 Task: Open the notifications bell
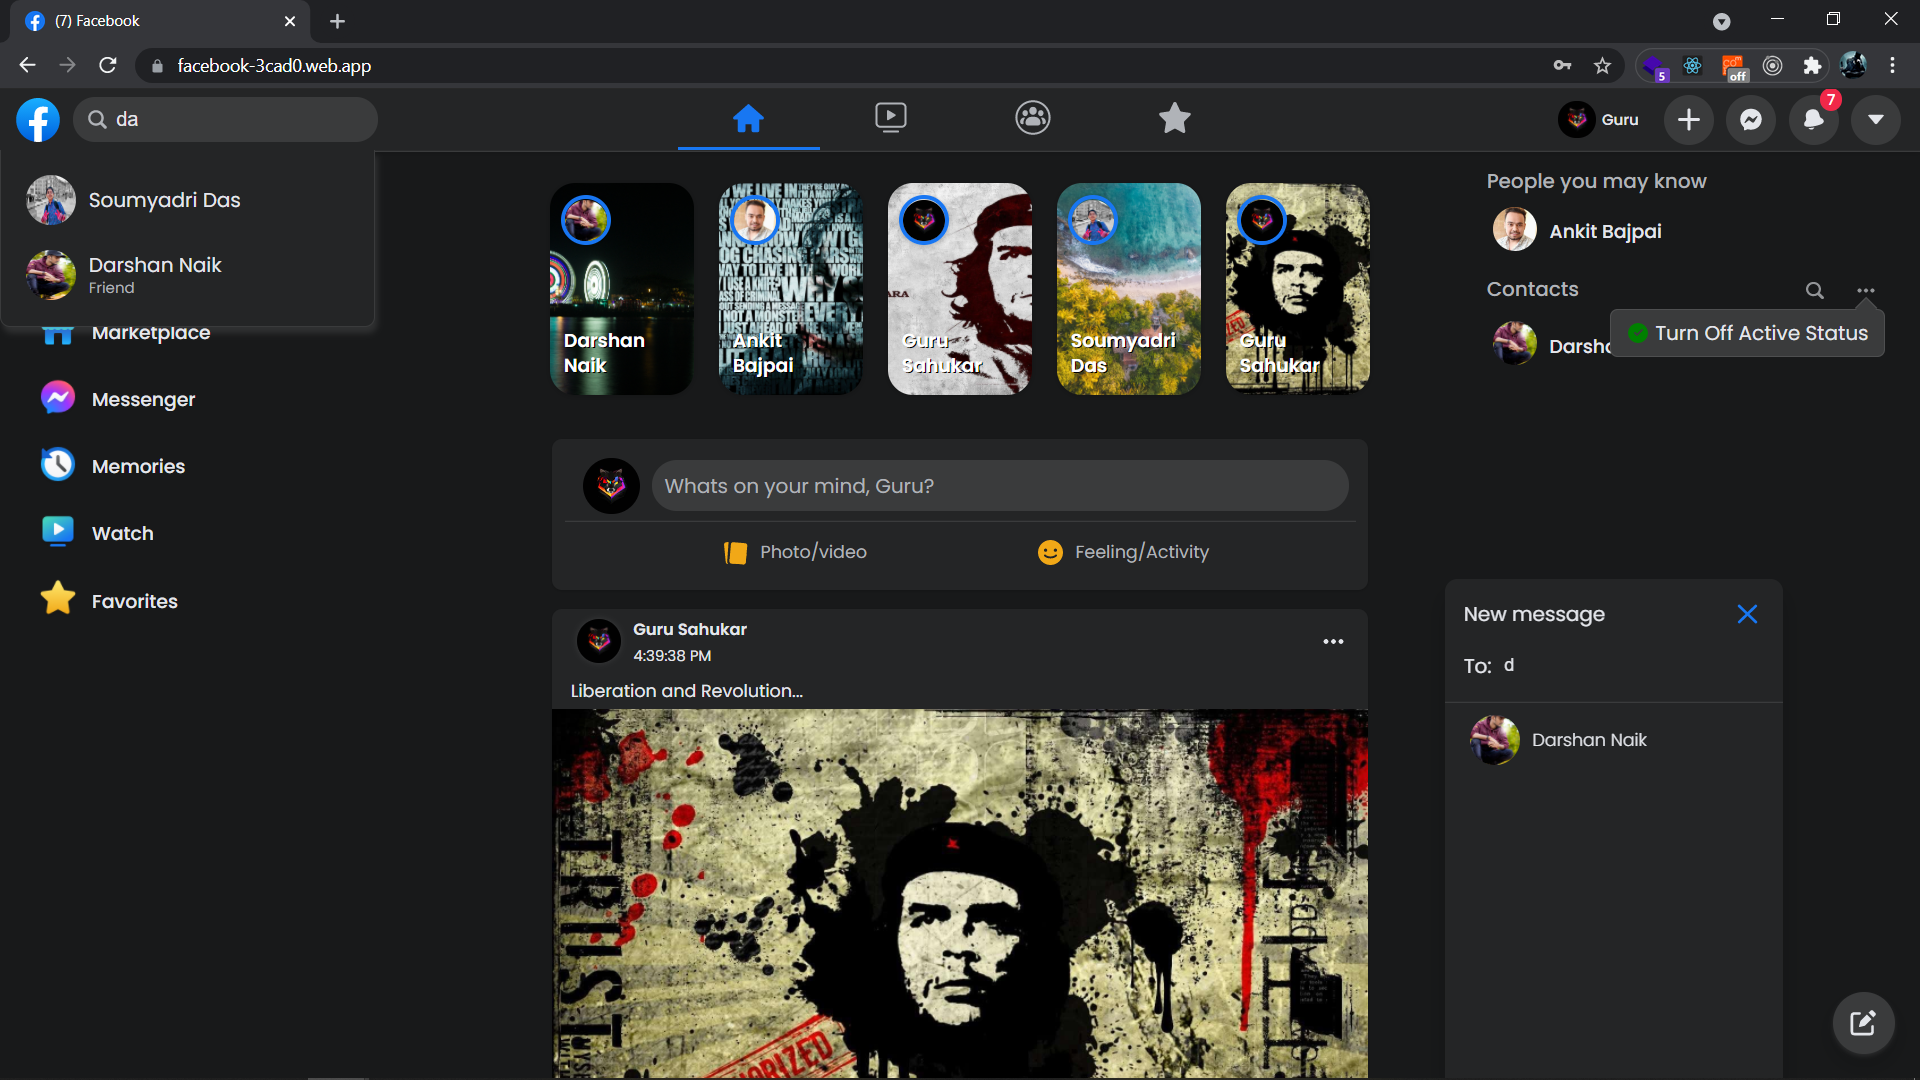click(1813, 120)
